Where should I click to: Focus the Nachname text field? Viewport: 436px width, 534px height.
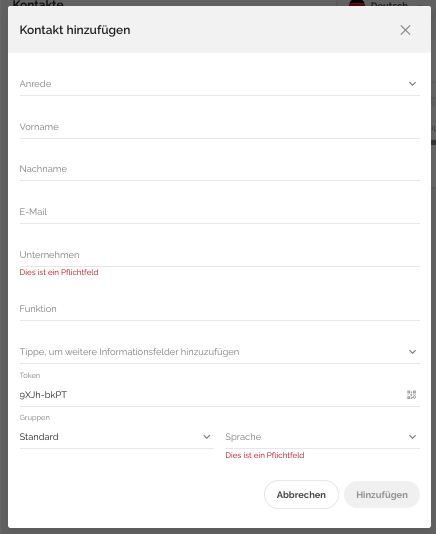[220, 169]
